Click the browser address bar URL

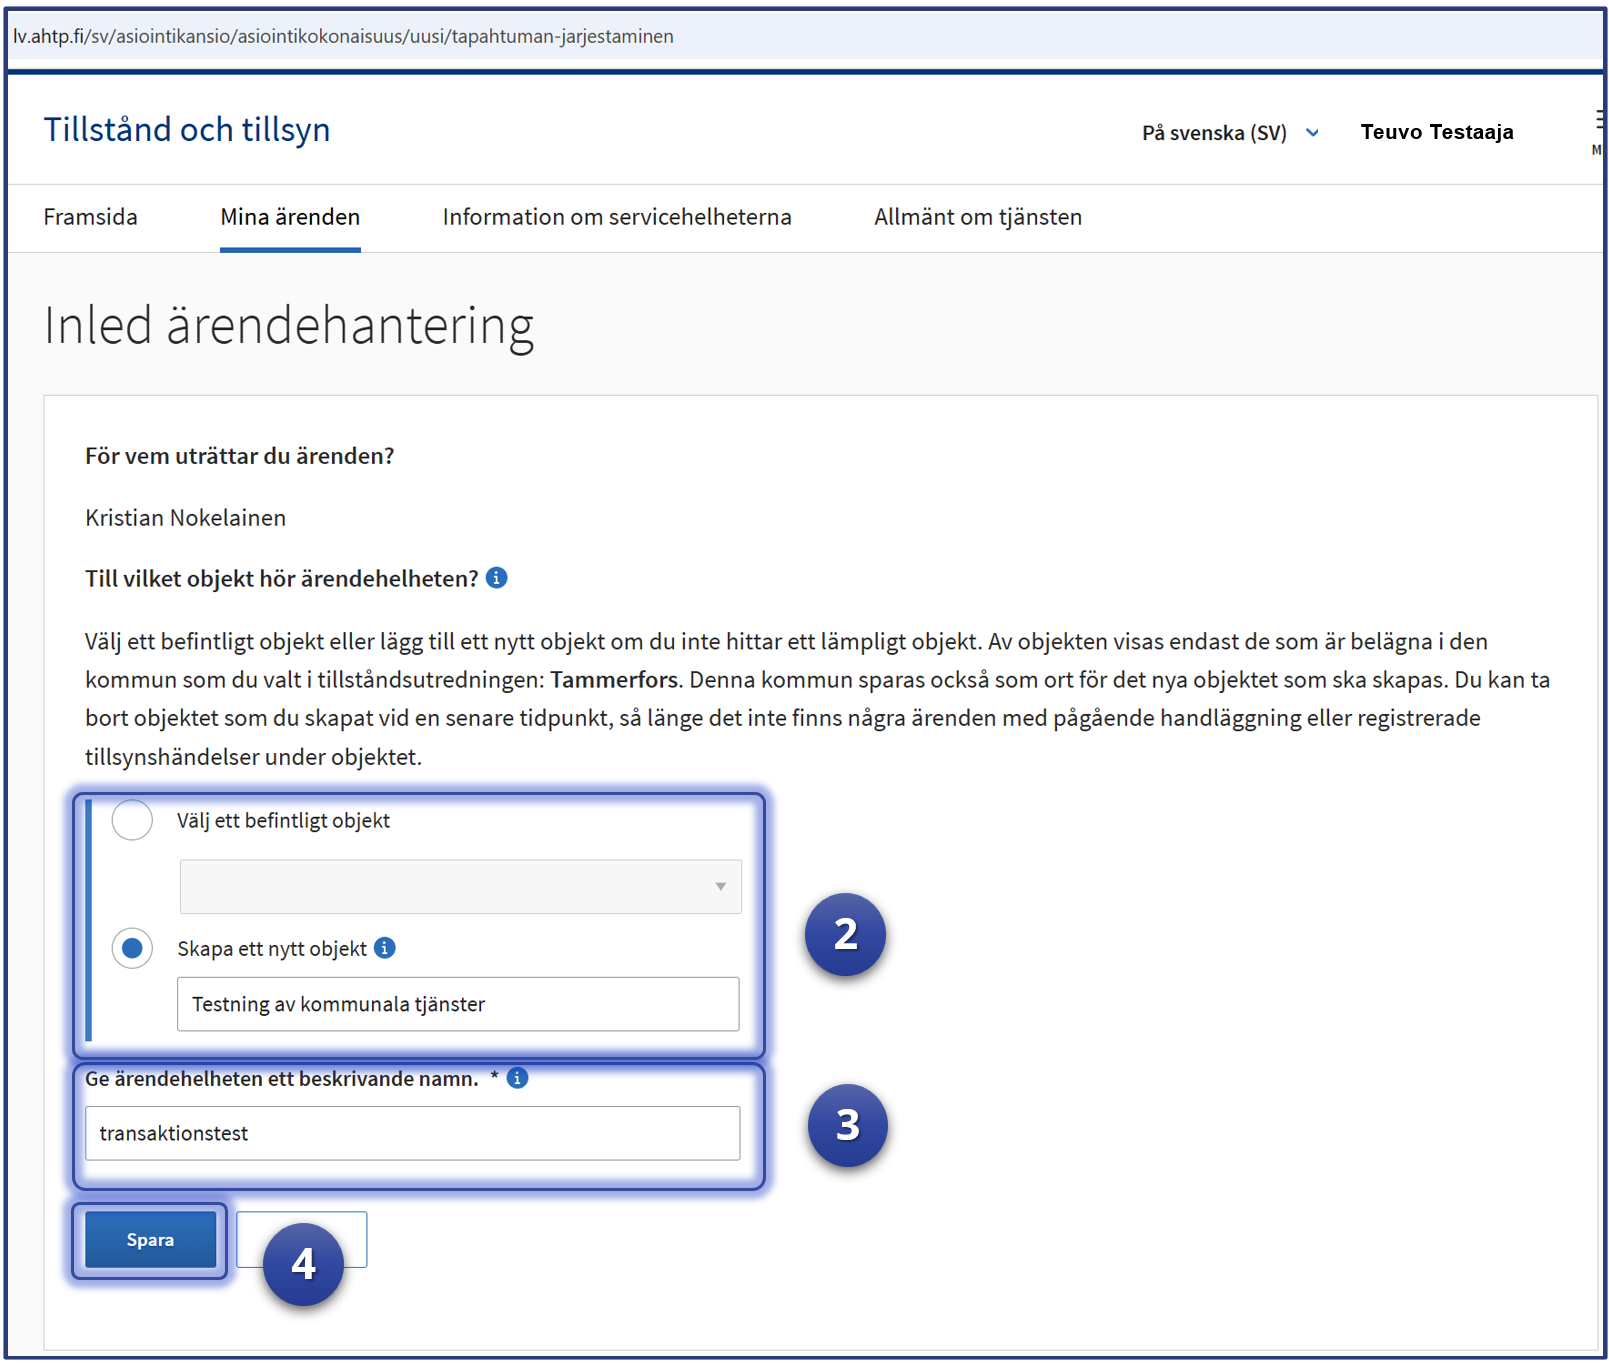point(343,37)
